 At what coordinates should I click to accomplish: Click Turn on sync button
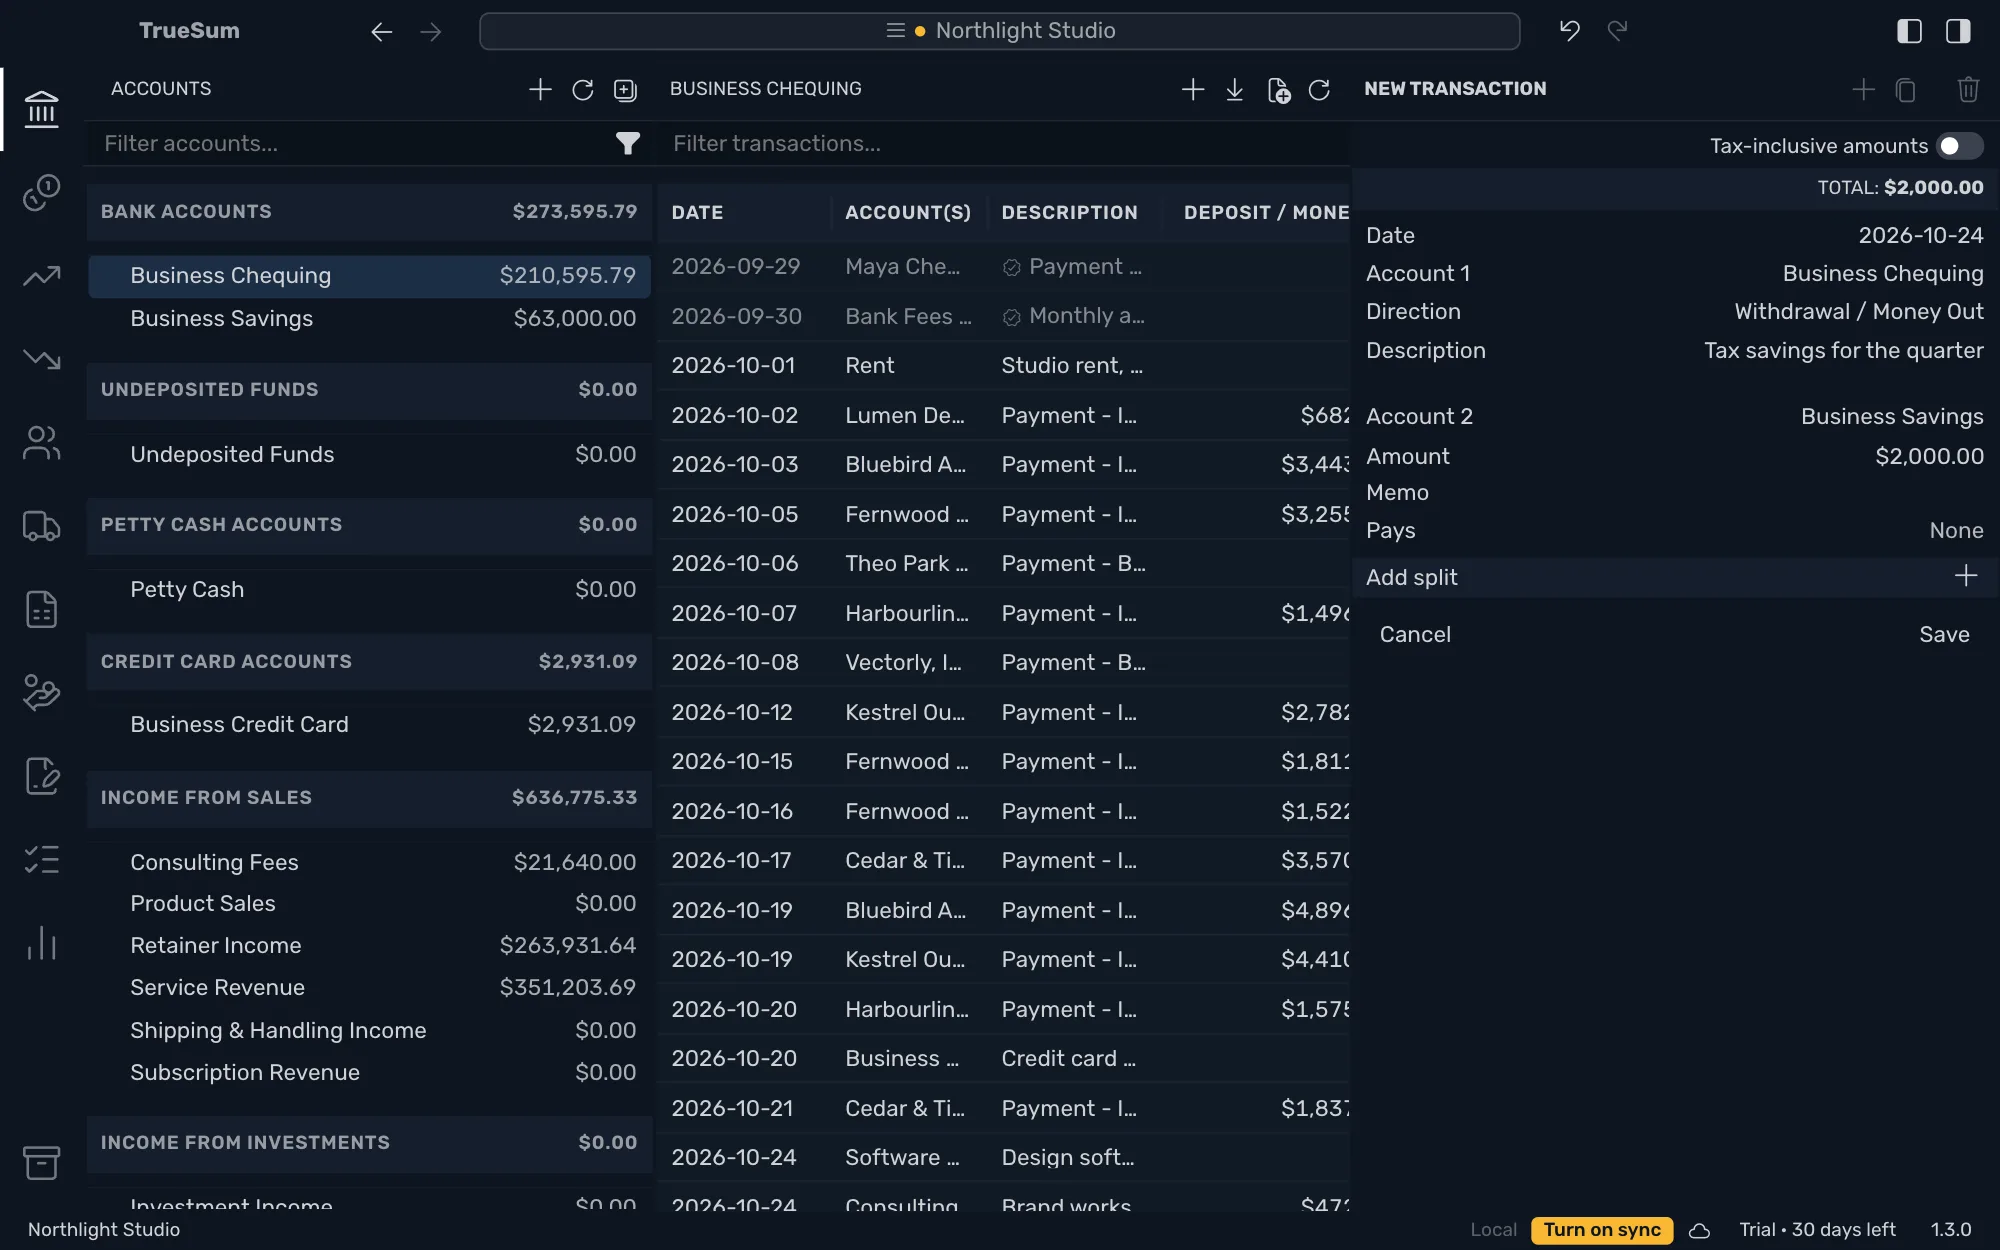coord(1602,1230)
